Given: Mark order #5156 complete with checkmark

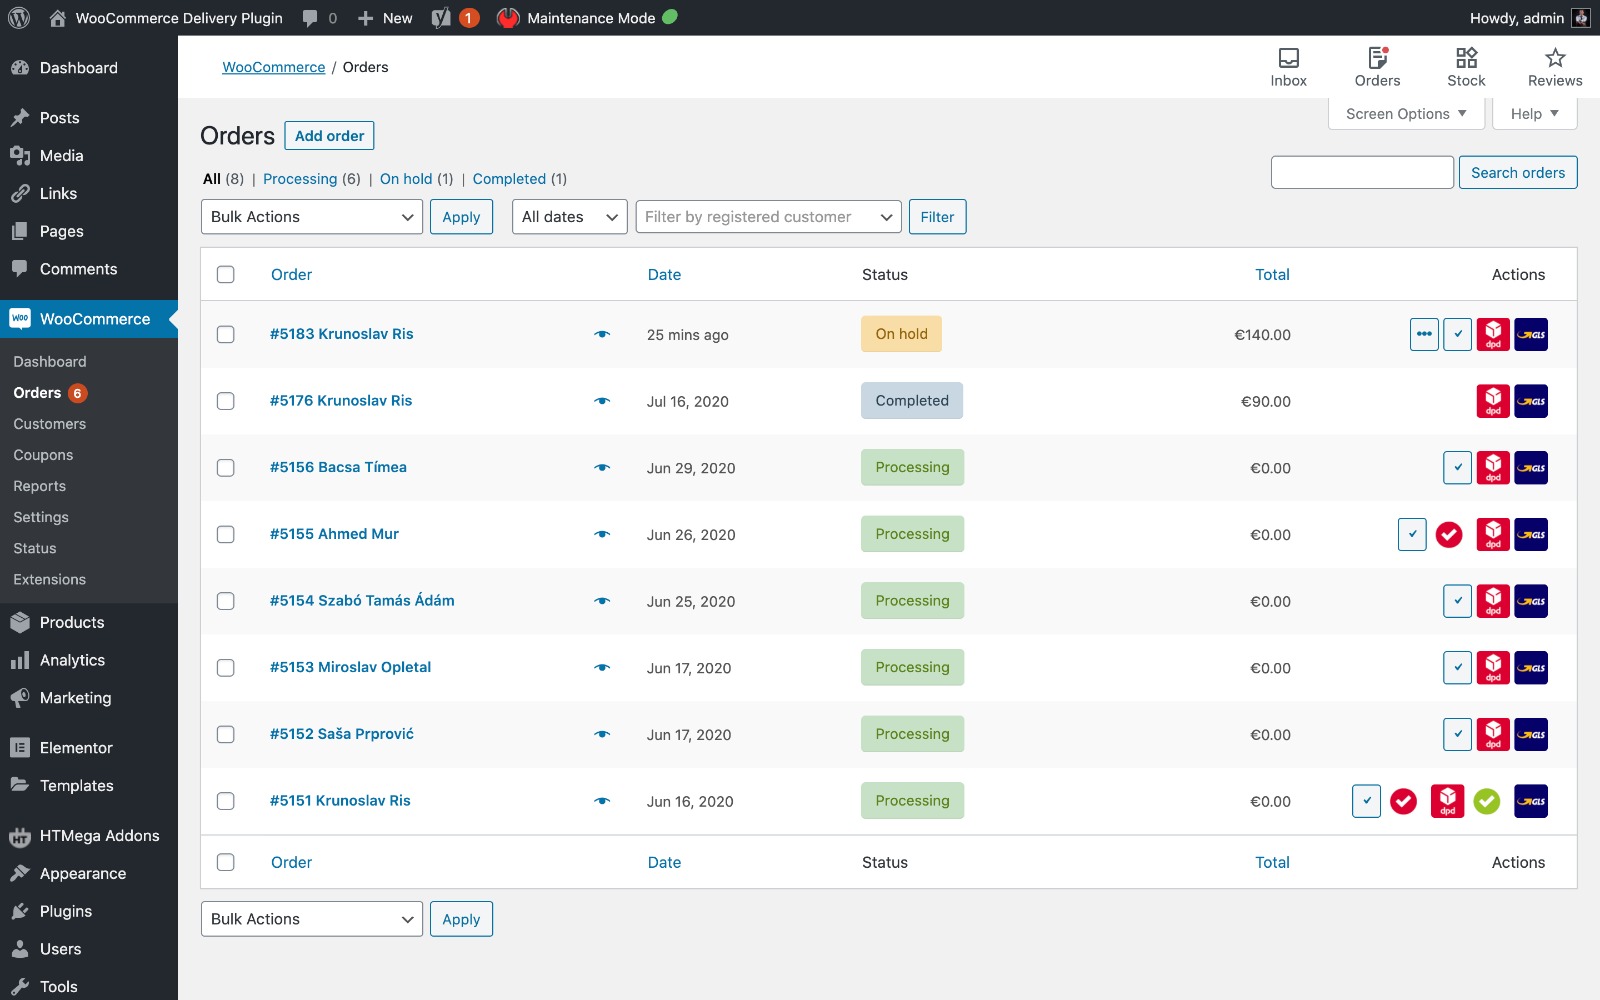Looking at the screenshot, I should 1458,467.
